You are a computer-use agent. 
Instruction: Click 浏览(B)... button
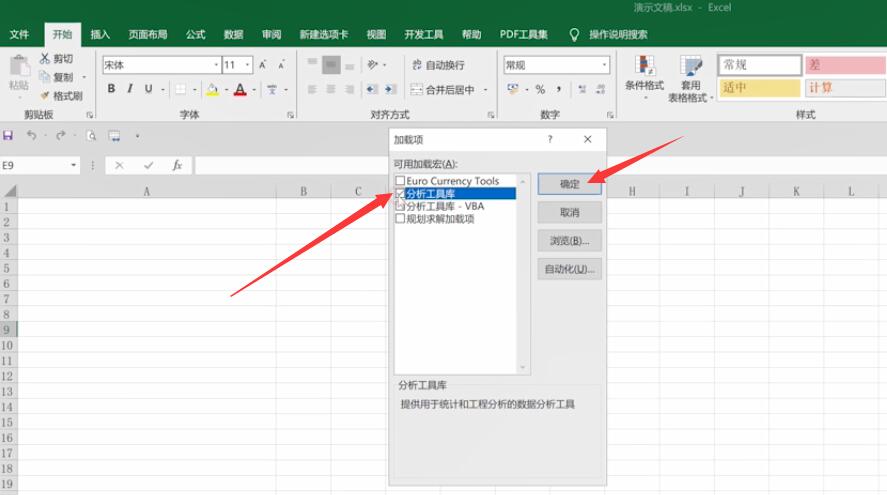(569, 241)
